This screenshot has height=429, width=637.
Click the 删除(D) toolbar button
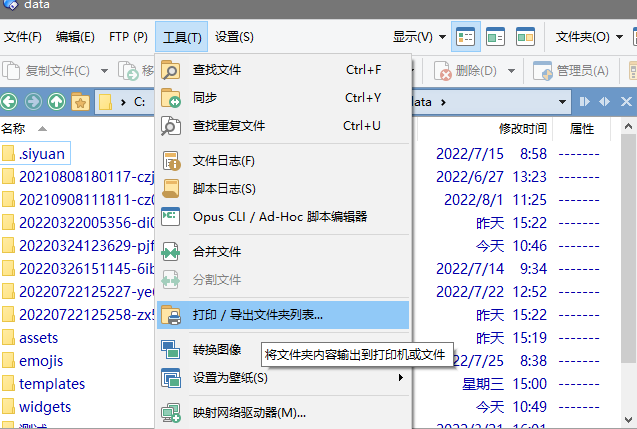click(465, 71)
